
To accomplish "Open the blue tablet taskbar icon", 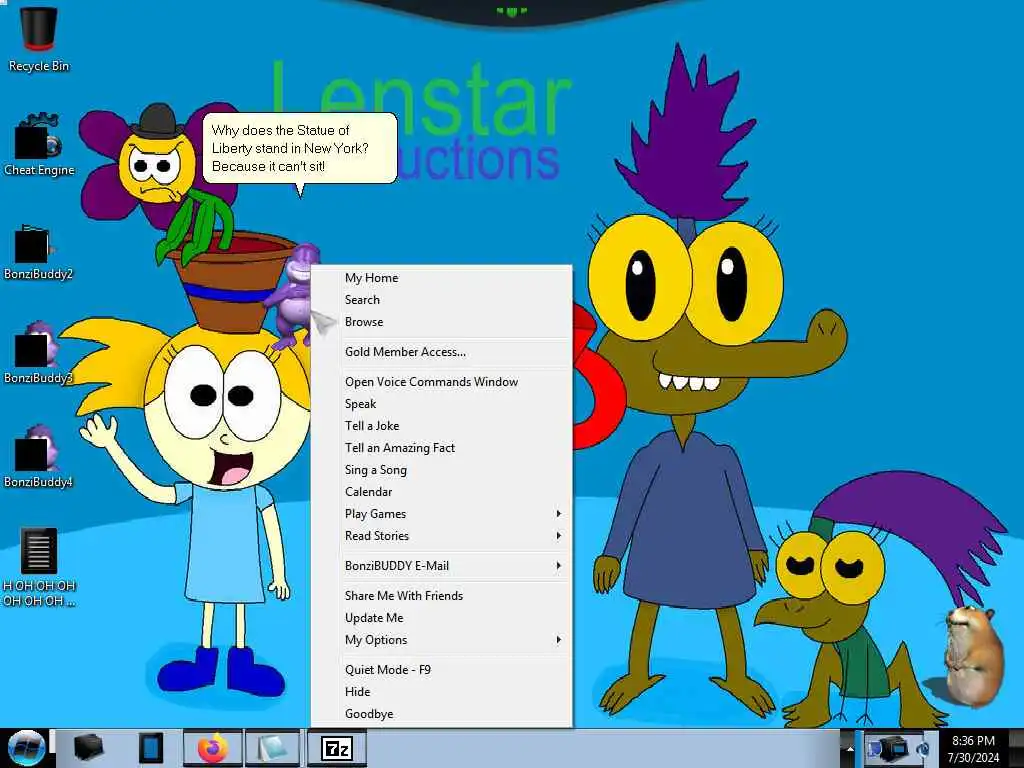I will coord(150,748).
